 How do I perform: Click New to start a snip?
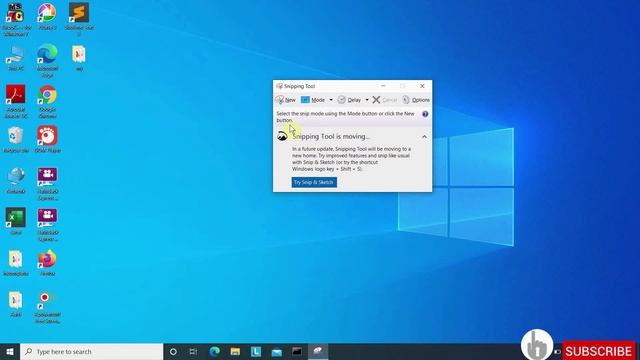click(x=285, y=100)
